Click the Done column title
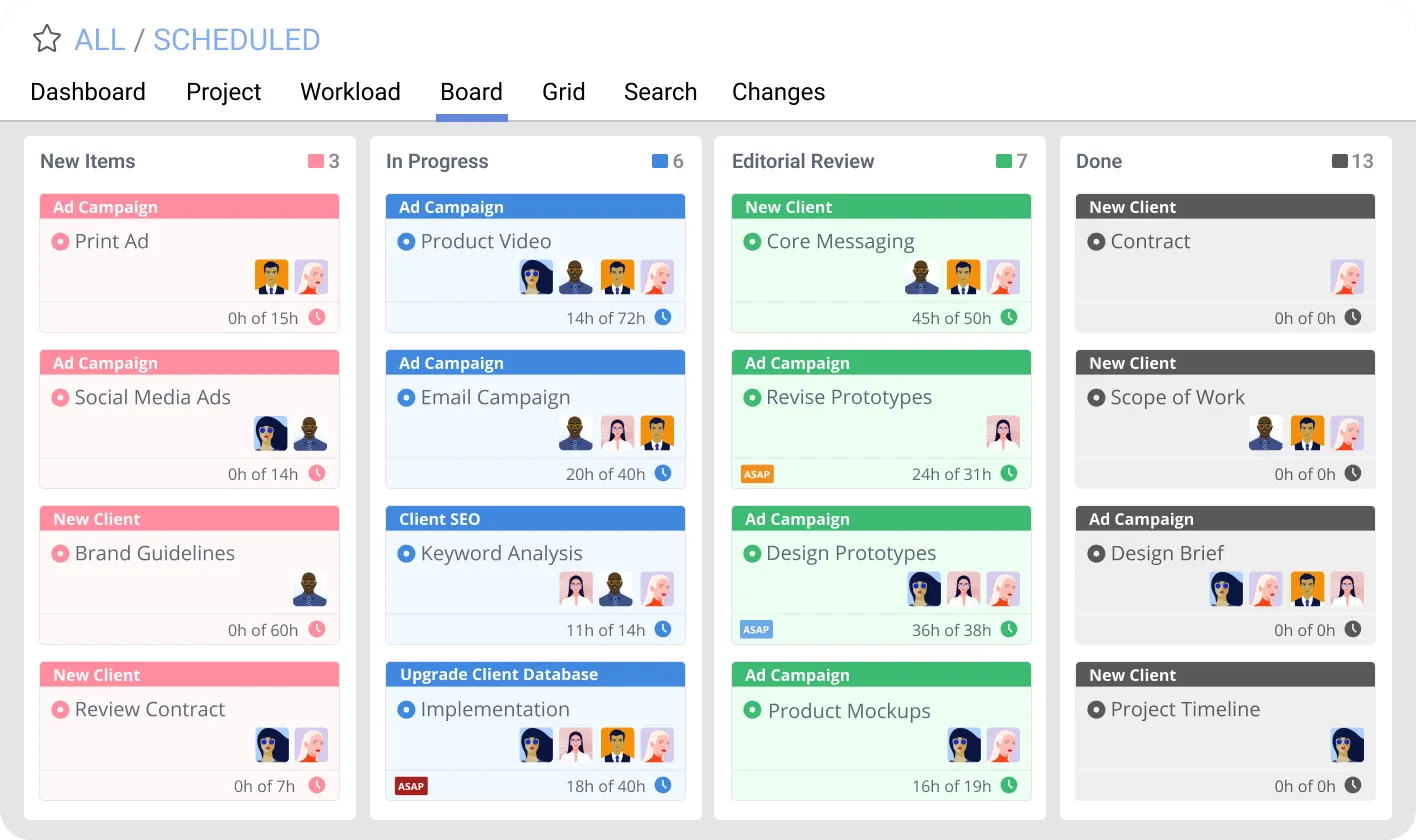The width and height of the screenshot is (1416, 840). click(x=1099, y=161)
